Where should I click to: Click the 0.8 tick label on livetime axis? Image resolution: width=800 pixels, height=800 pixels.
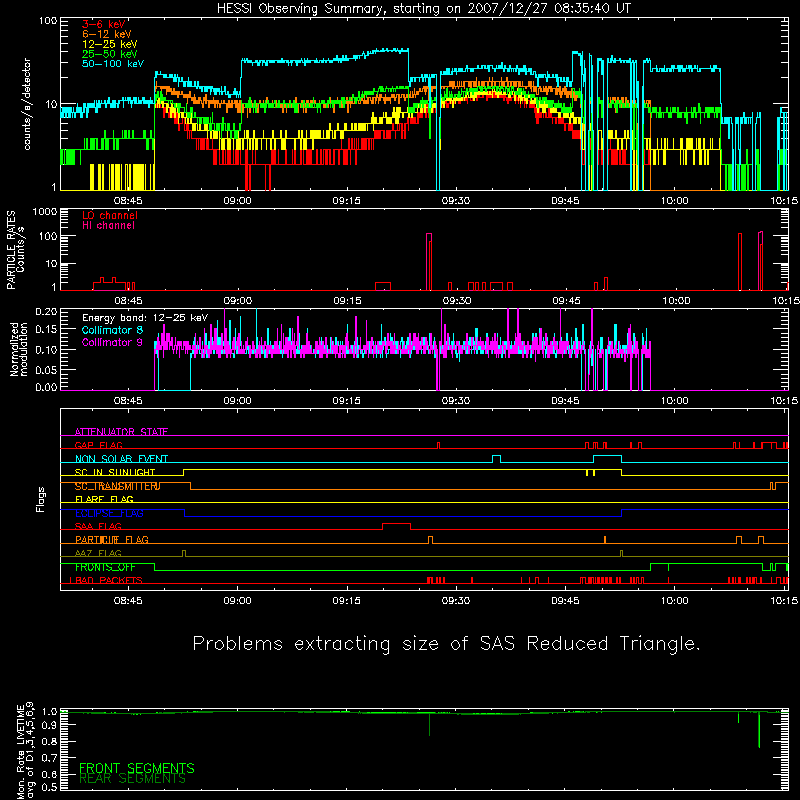point(49,741)
